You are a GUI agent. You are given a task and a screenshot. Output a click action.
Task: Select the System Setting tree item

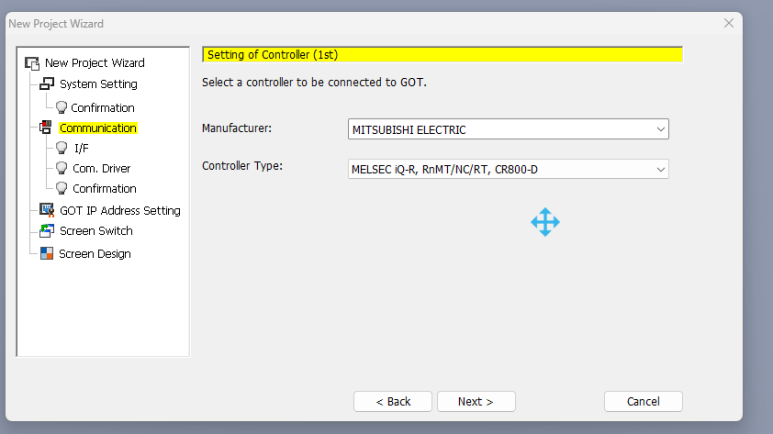(x=99, y=84)
